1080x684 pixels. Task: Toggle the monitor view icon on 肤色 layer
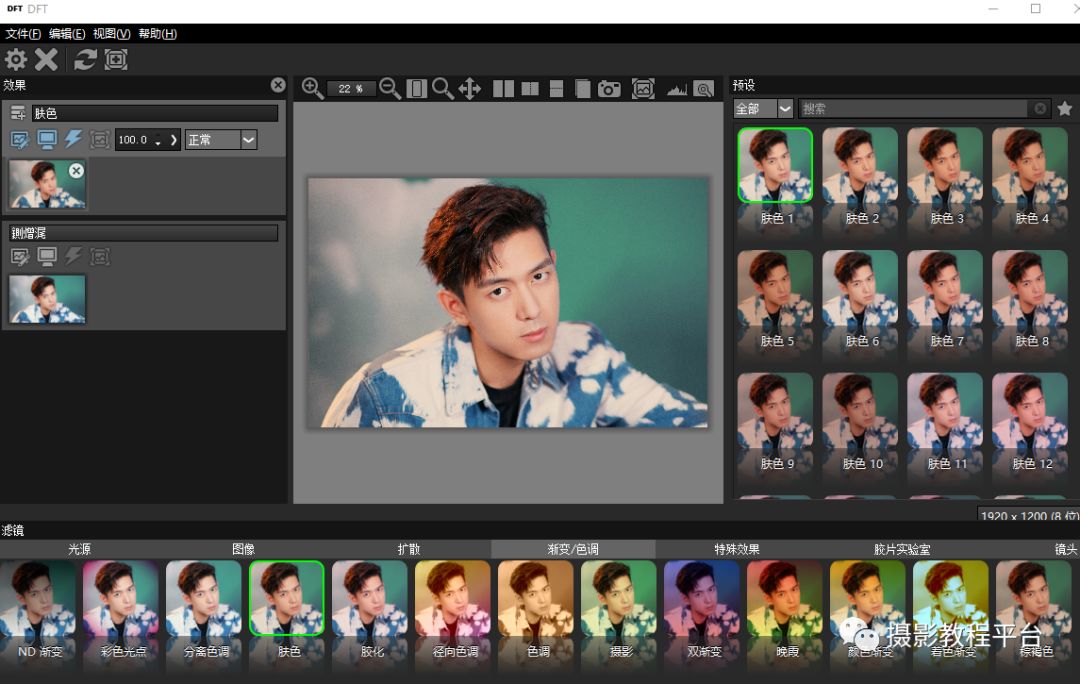pyautogui.click(x=47, y=140)
